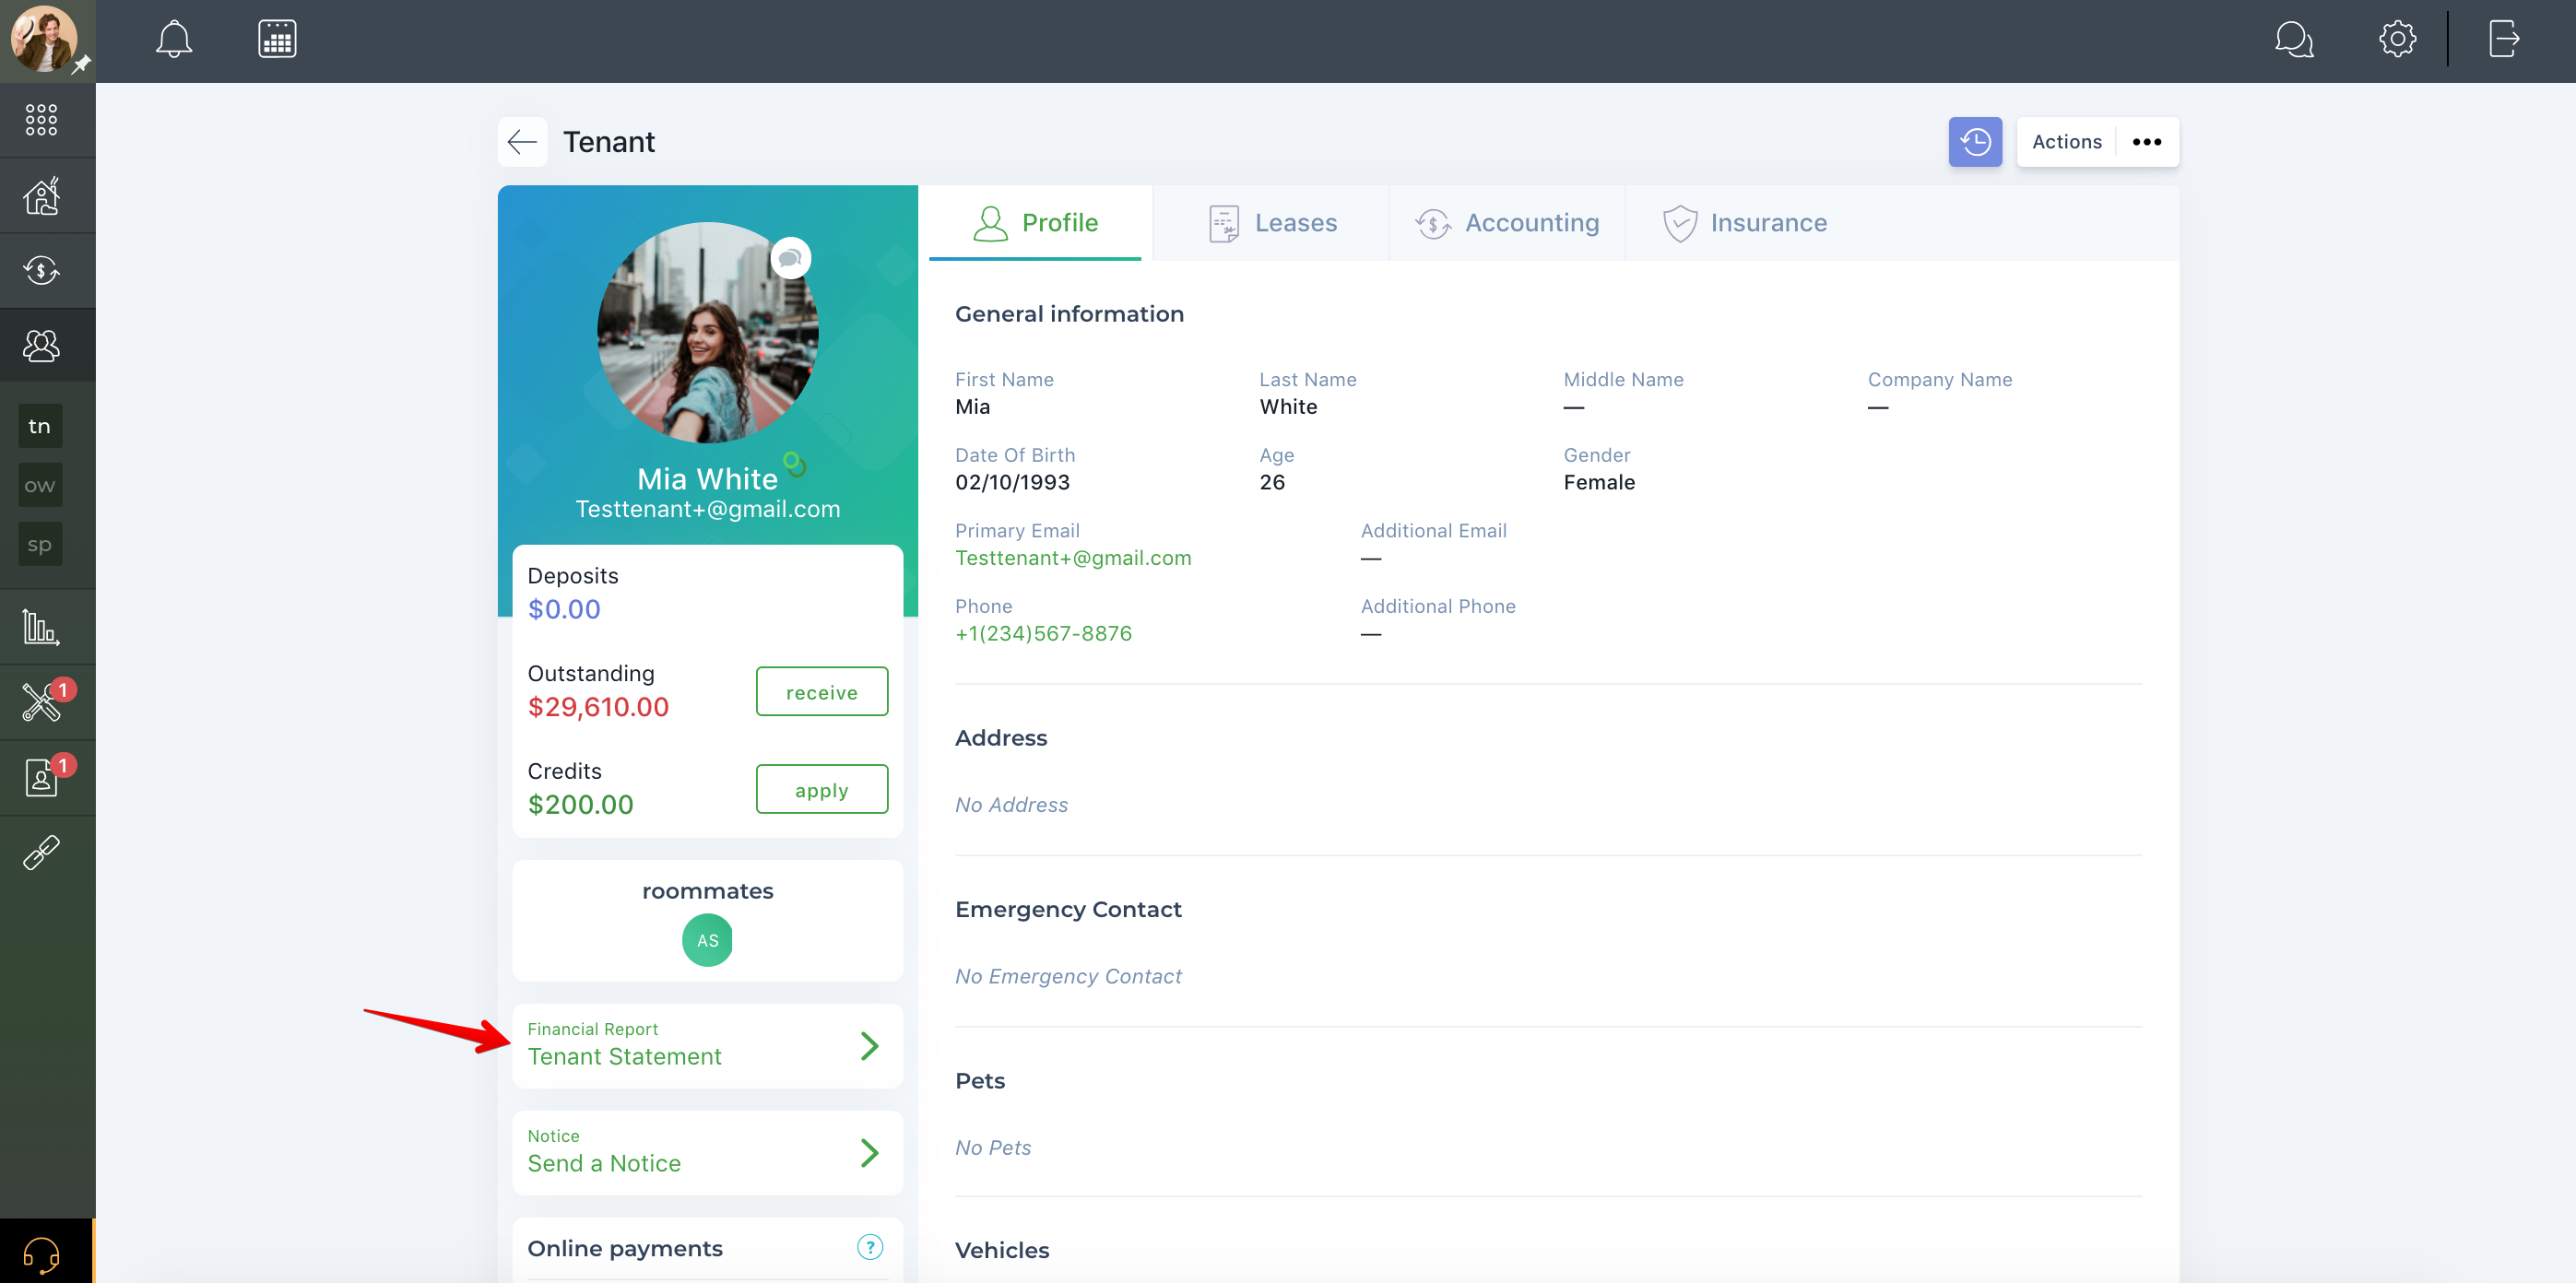Open settings gear icon

(x=2398, y=40)
